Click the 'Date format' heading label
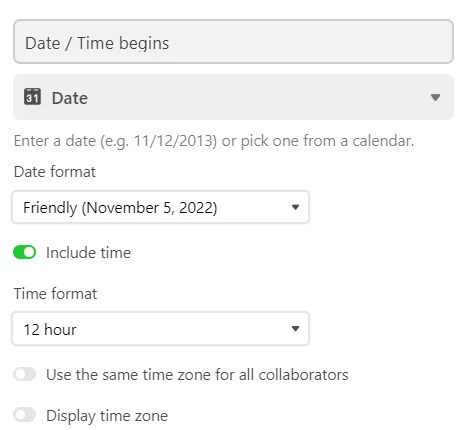 (x=55, y=172)
